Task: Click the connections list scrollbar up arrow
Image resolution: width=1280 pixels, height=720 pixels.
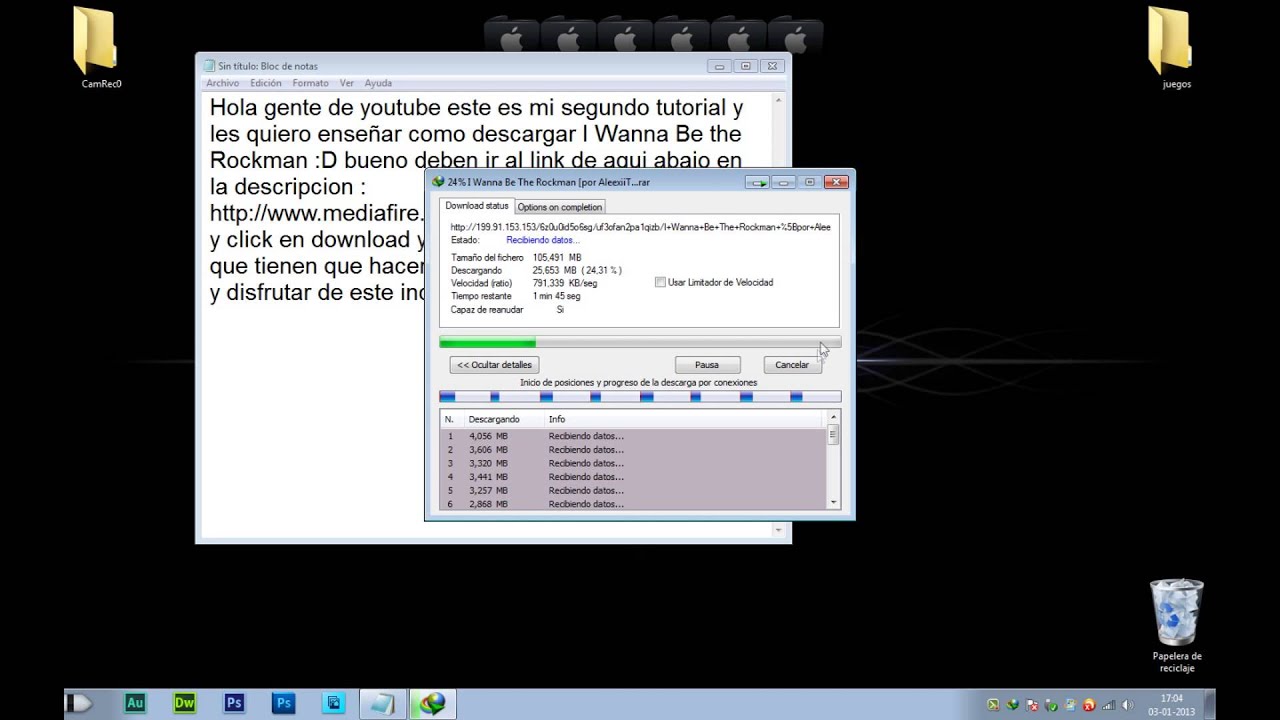Action: click(833, 417)
